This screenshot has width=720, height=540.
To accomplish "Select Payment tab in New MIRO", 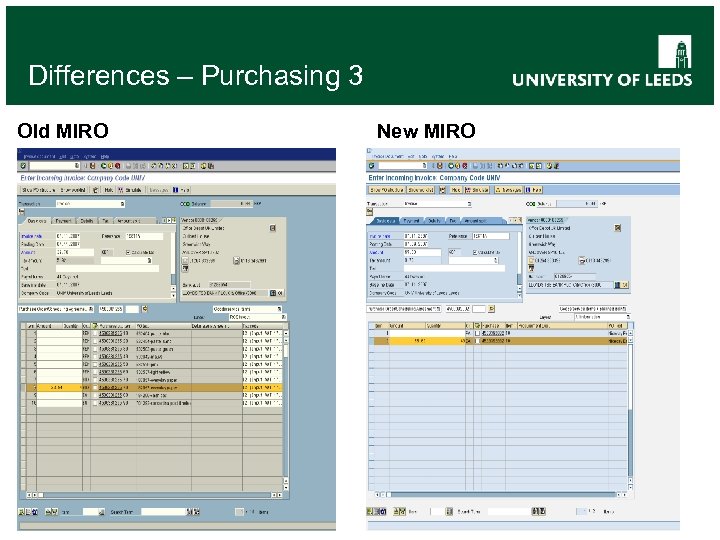I will [411, 220].
